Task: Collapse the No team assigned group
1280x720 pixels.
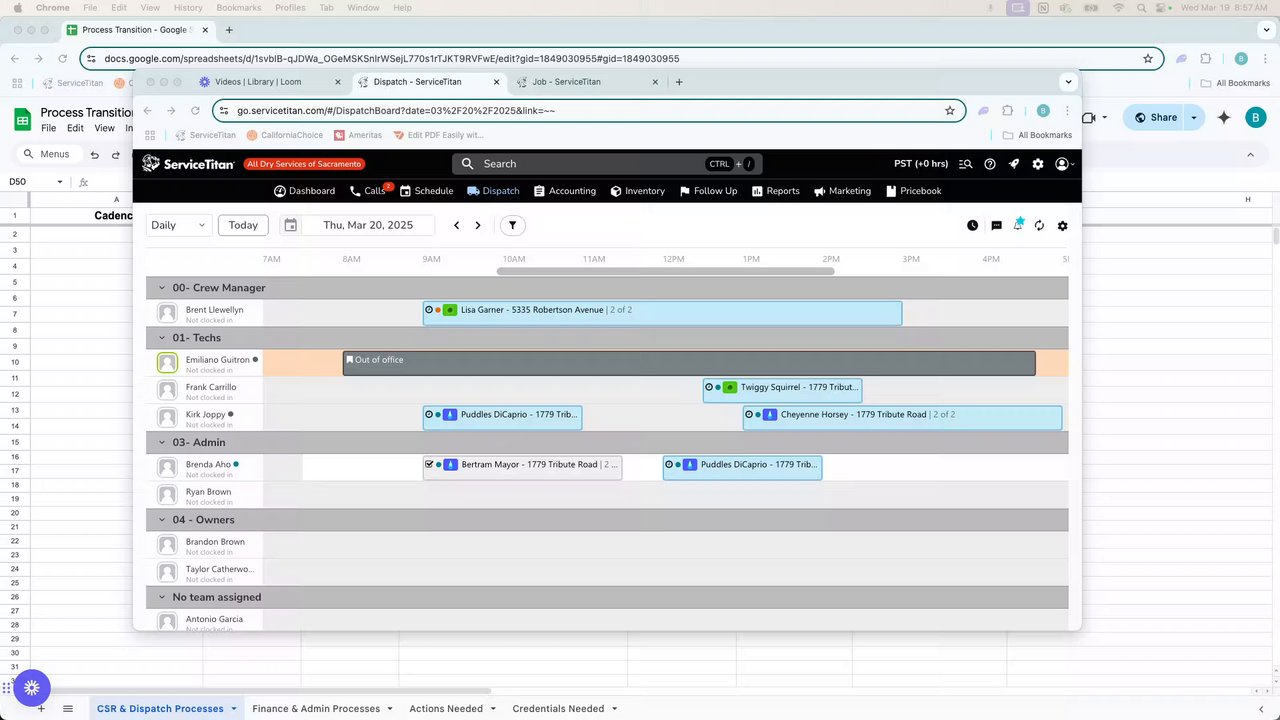Action: [161, 597]
